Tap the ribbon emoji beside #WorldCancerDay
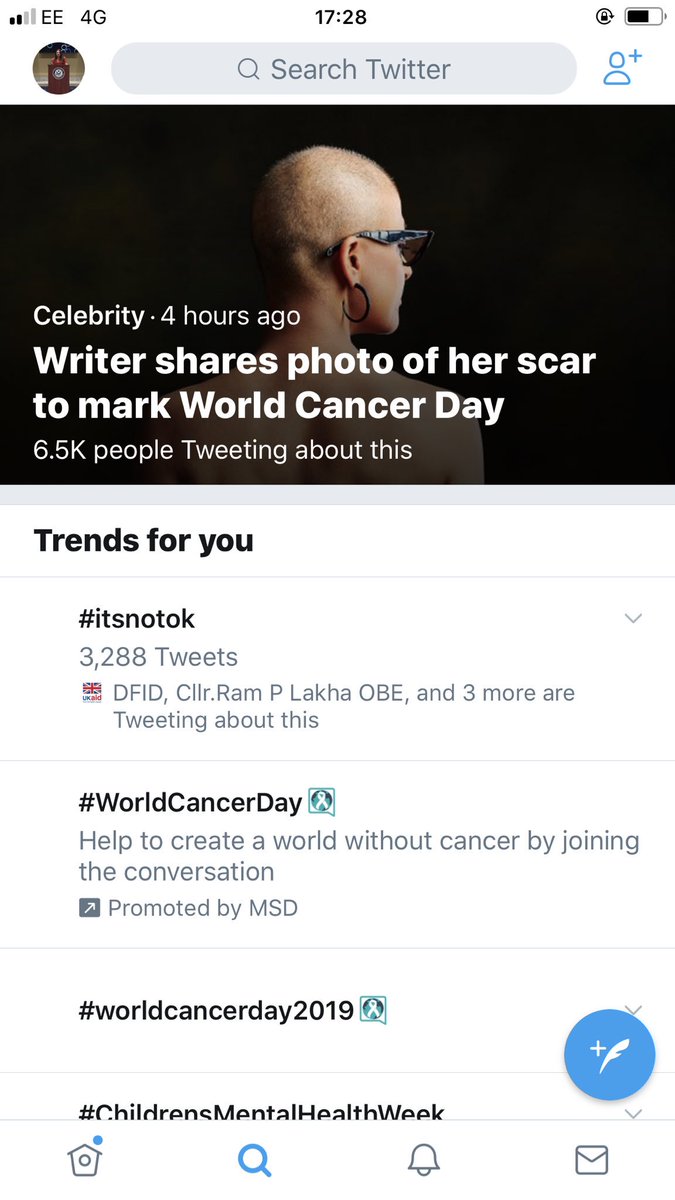Screen dimensions: 675x1200 click(x=321, y=802)
